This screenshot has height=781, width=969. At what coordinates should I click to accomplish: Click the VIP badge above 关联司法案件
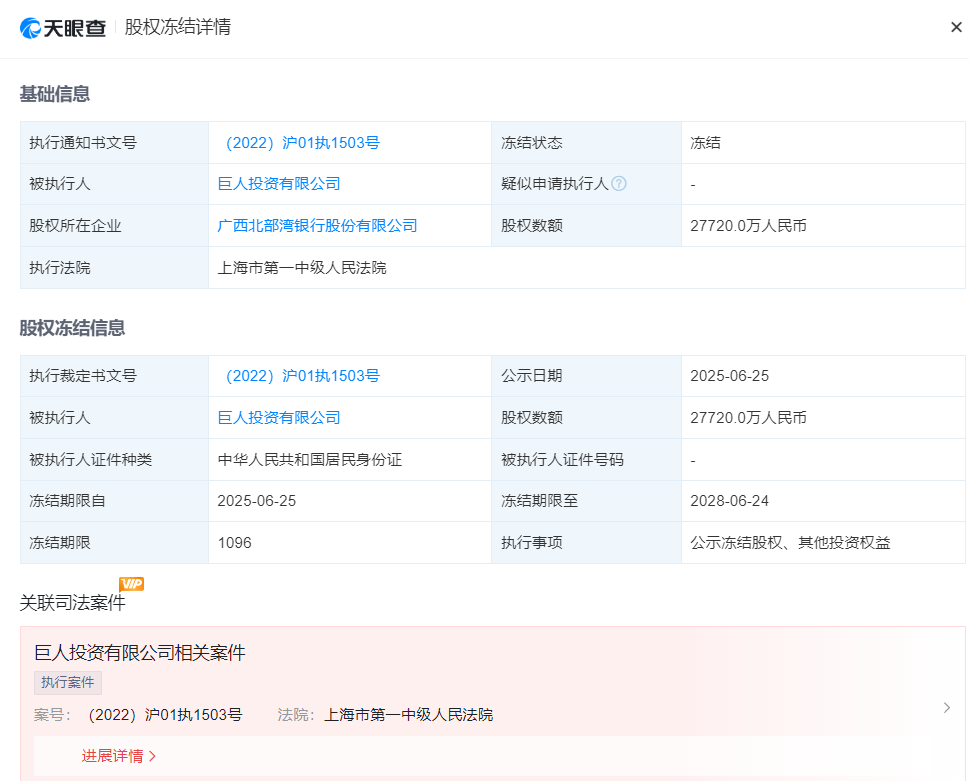pos(131,584)
